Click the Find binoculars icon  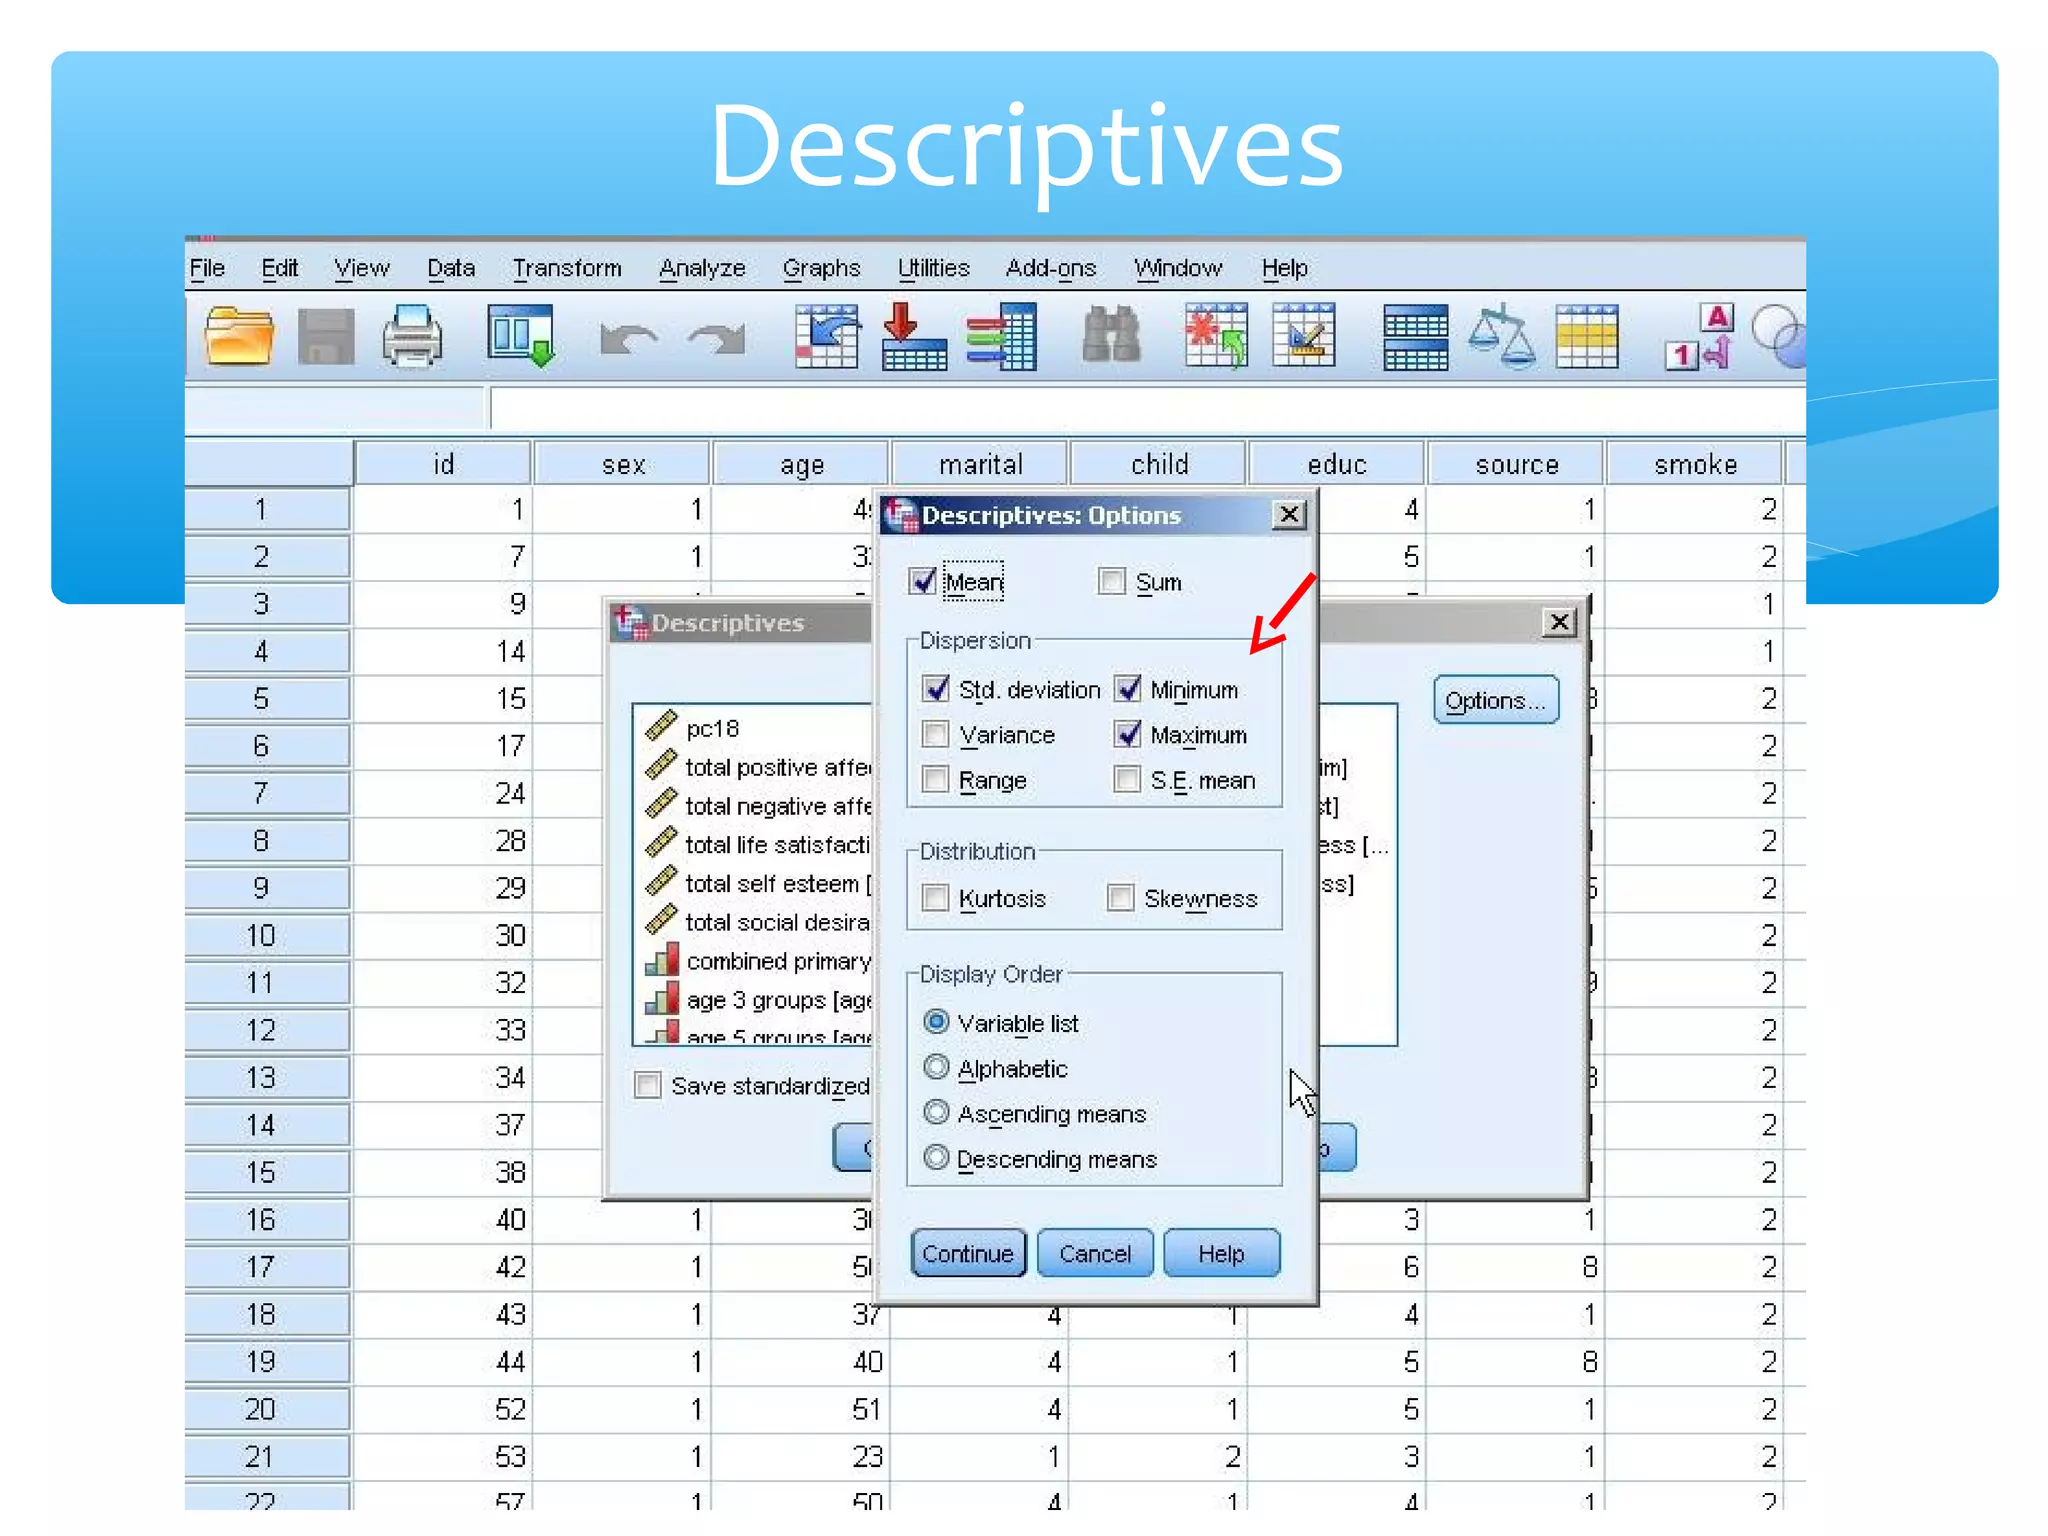pos(1111,335)
